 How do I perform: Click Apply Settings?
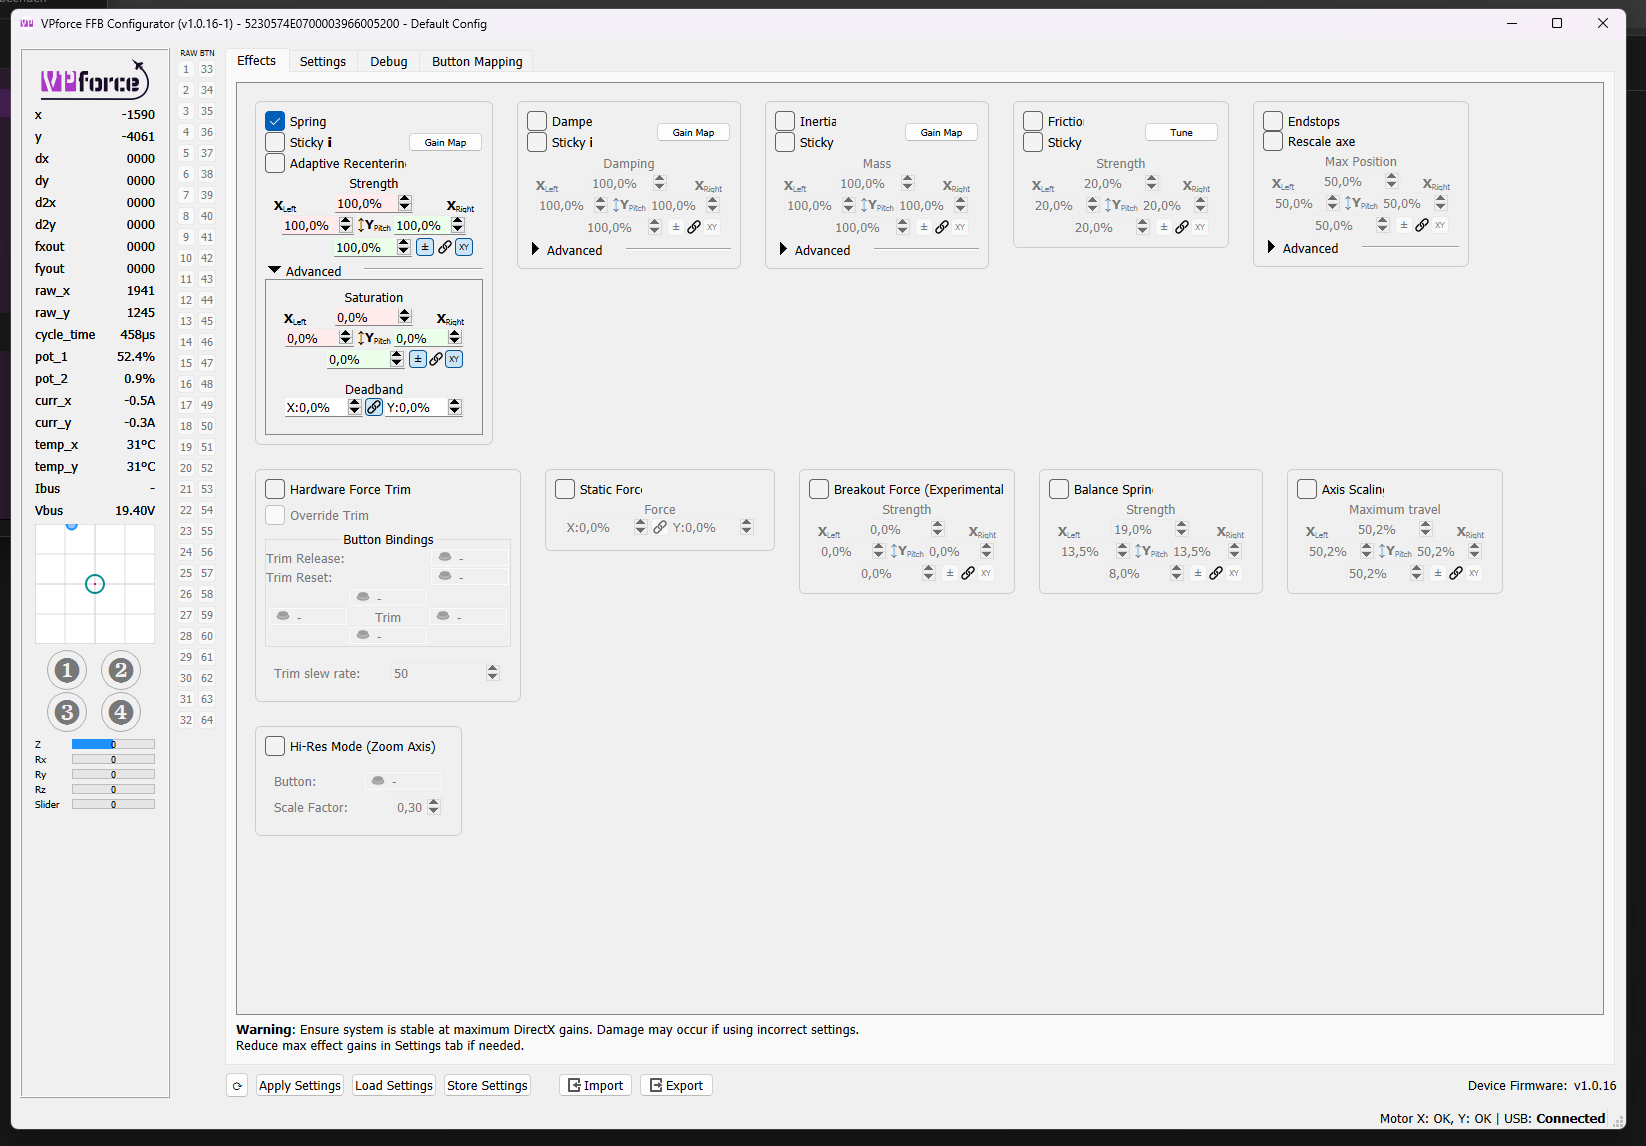[x=300, y=1085]
